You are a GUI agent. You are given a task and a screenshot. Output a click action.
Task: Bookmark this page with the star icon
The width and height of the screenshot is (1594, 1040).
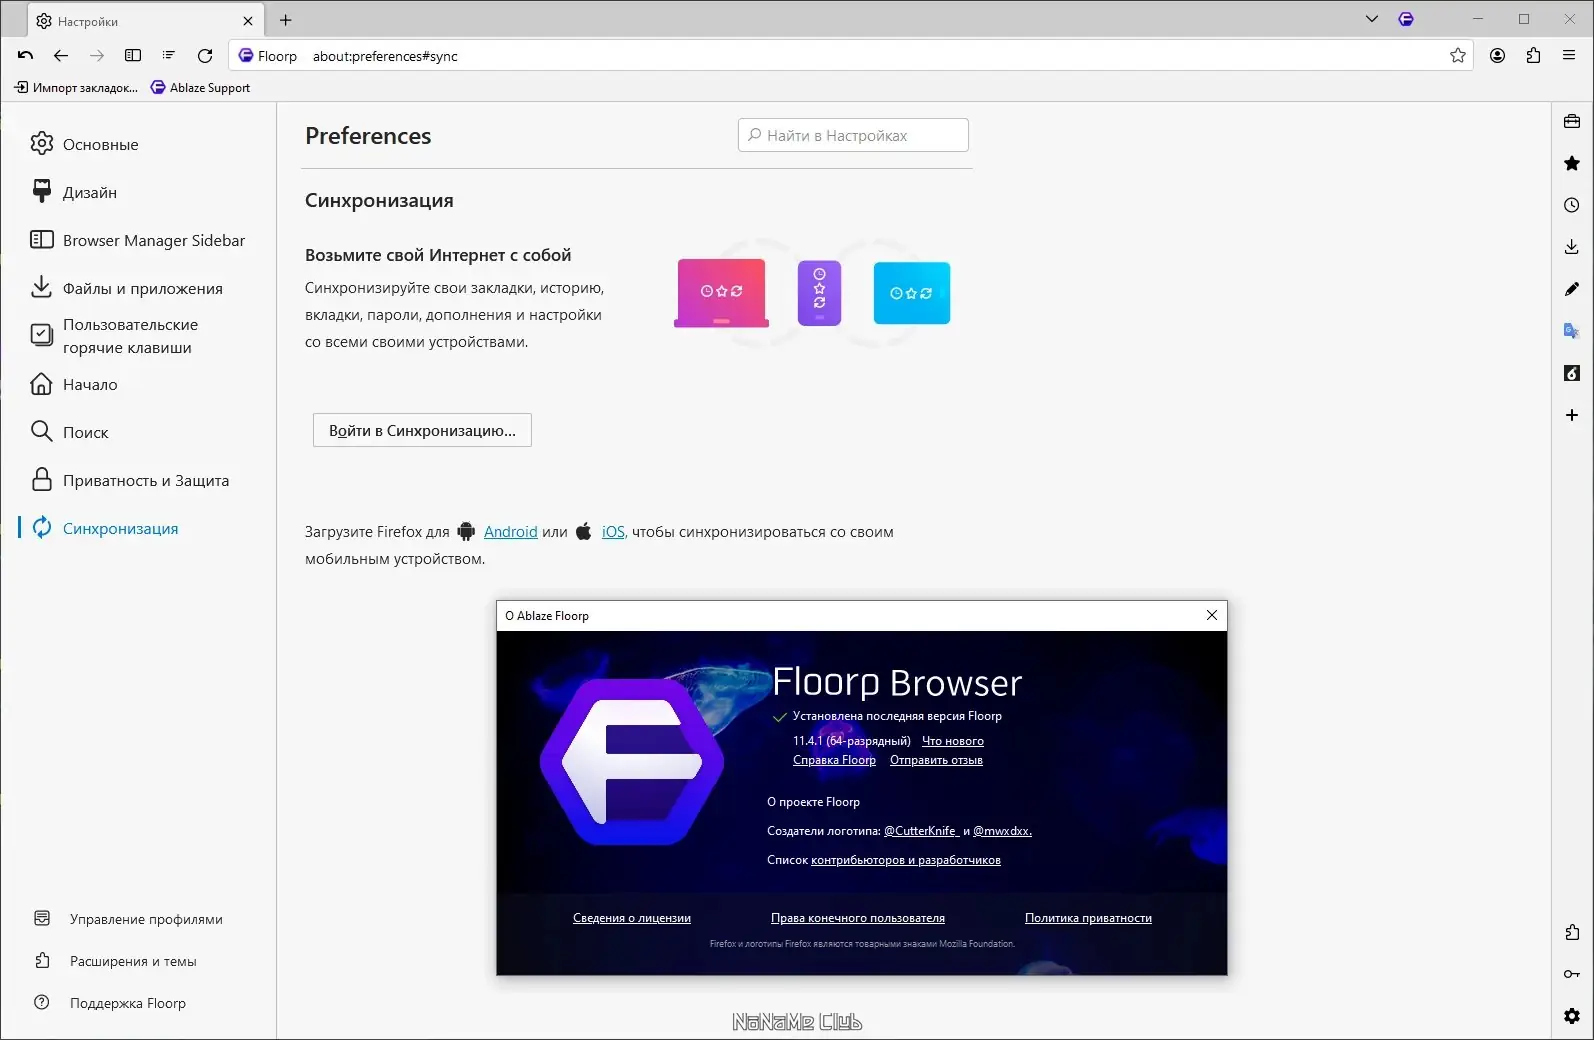point(1458,56)
